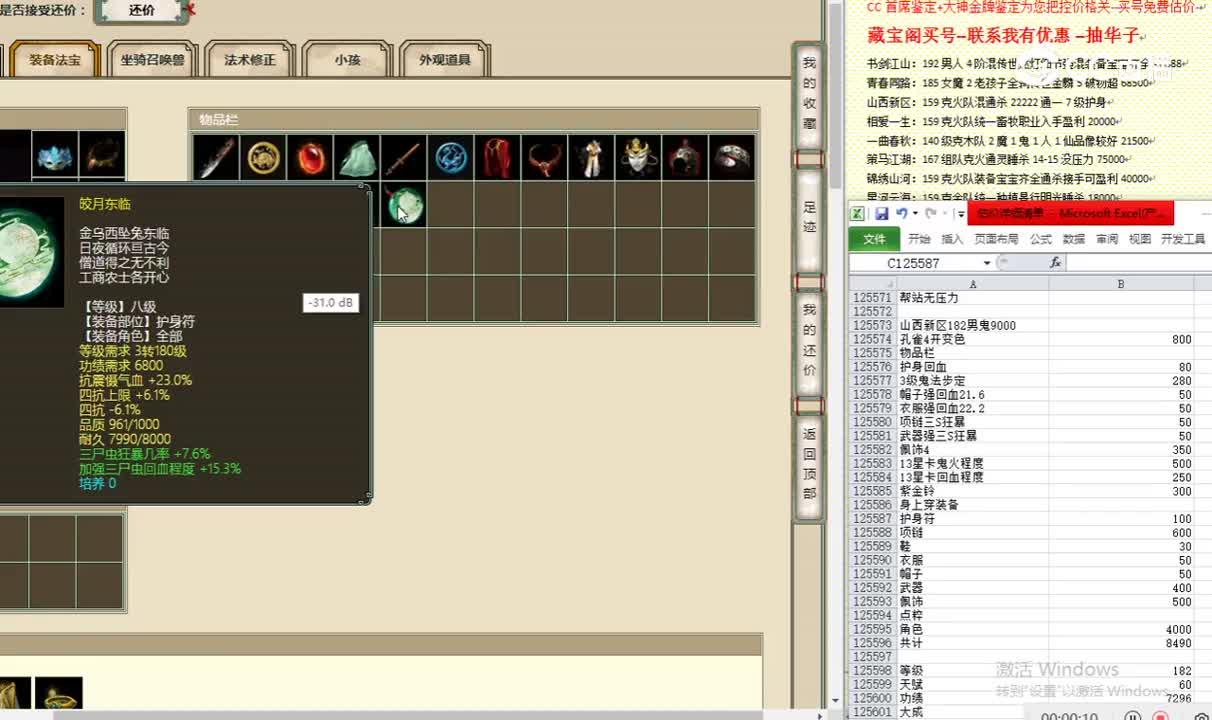The width and height of the screenshot is (1212, 720).
Task: Select the red necklace inventory item
Action: coord(545,157)
